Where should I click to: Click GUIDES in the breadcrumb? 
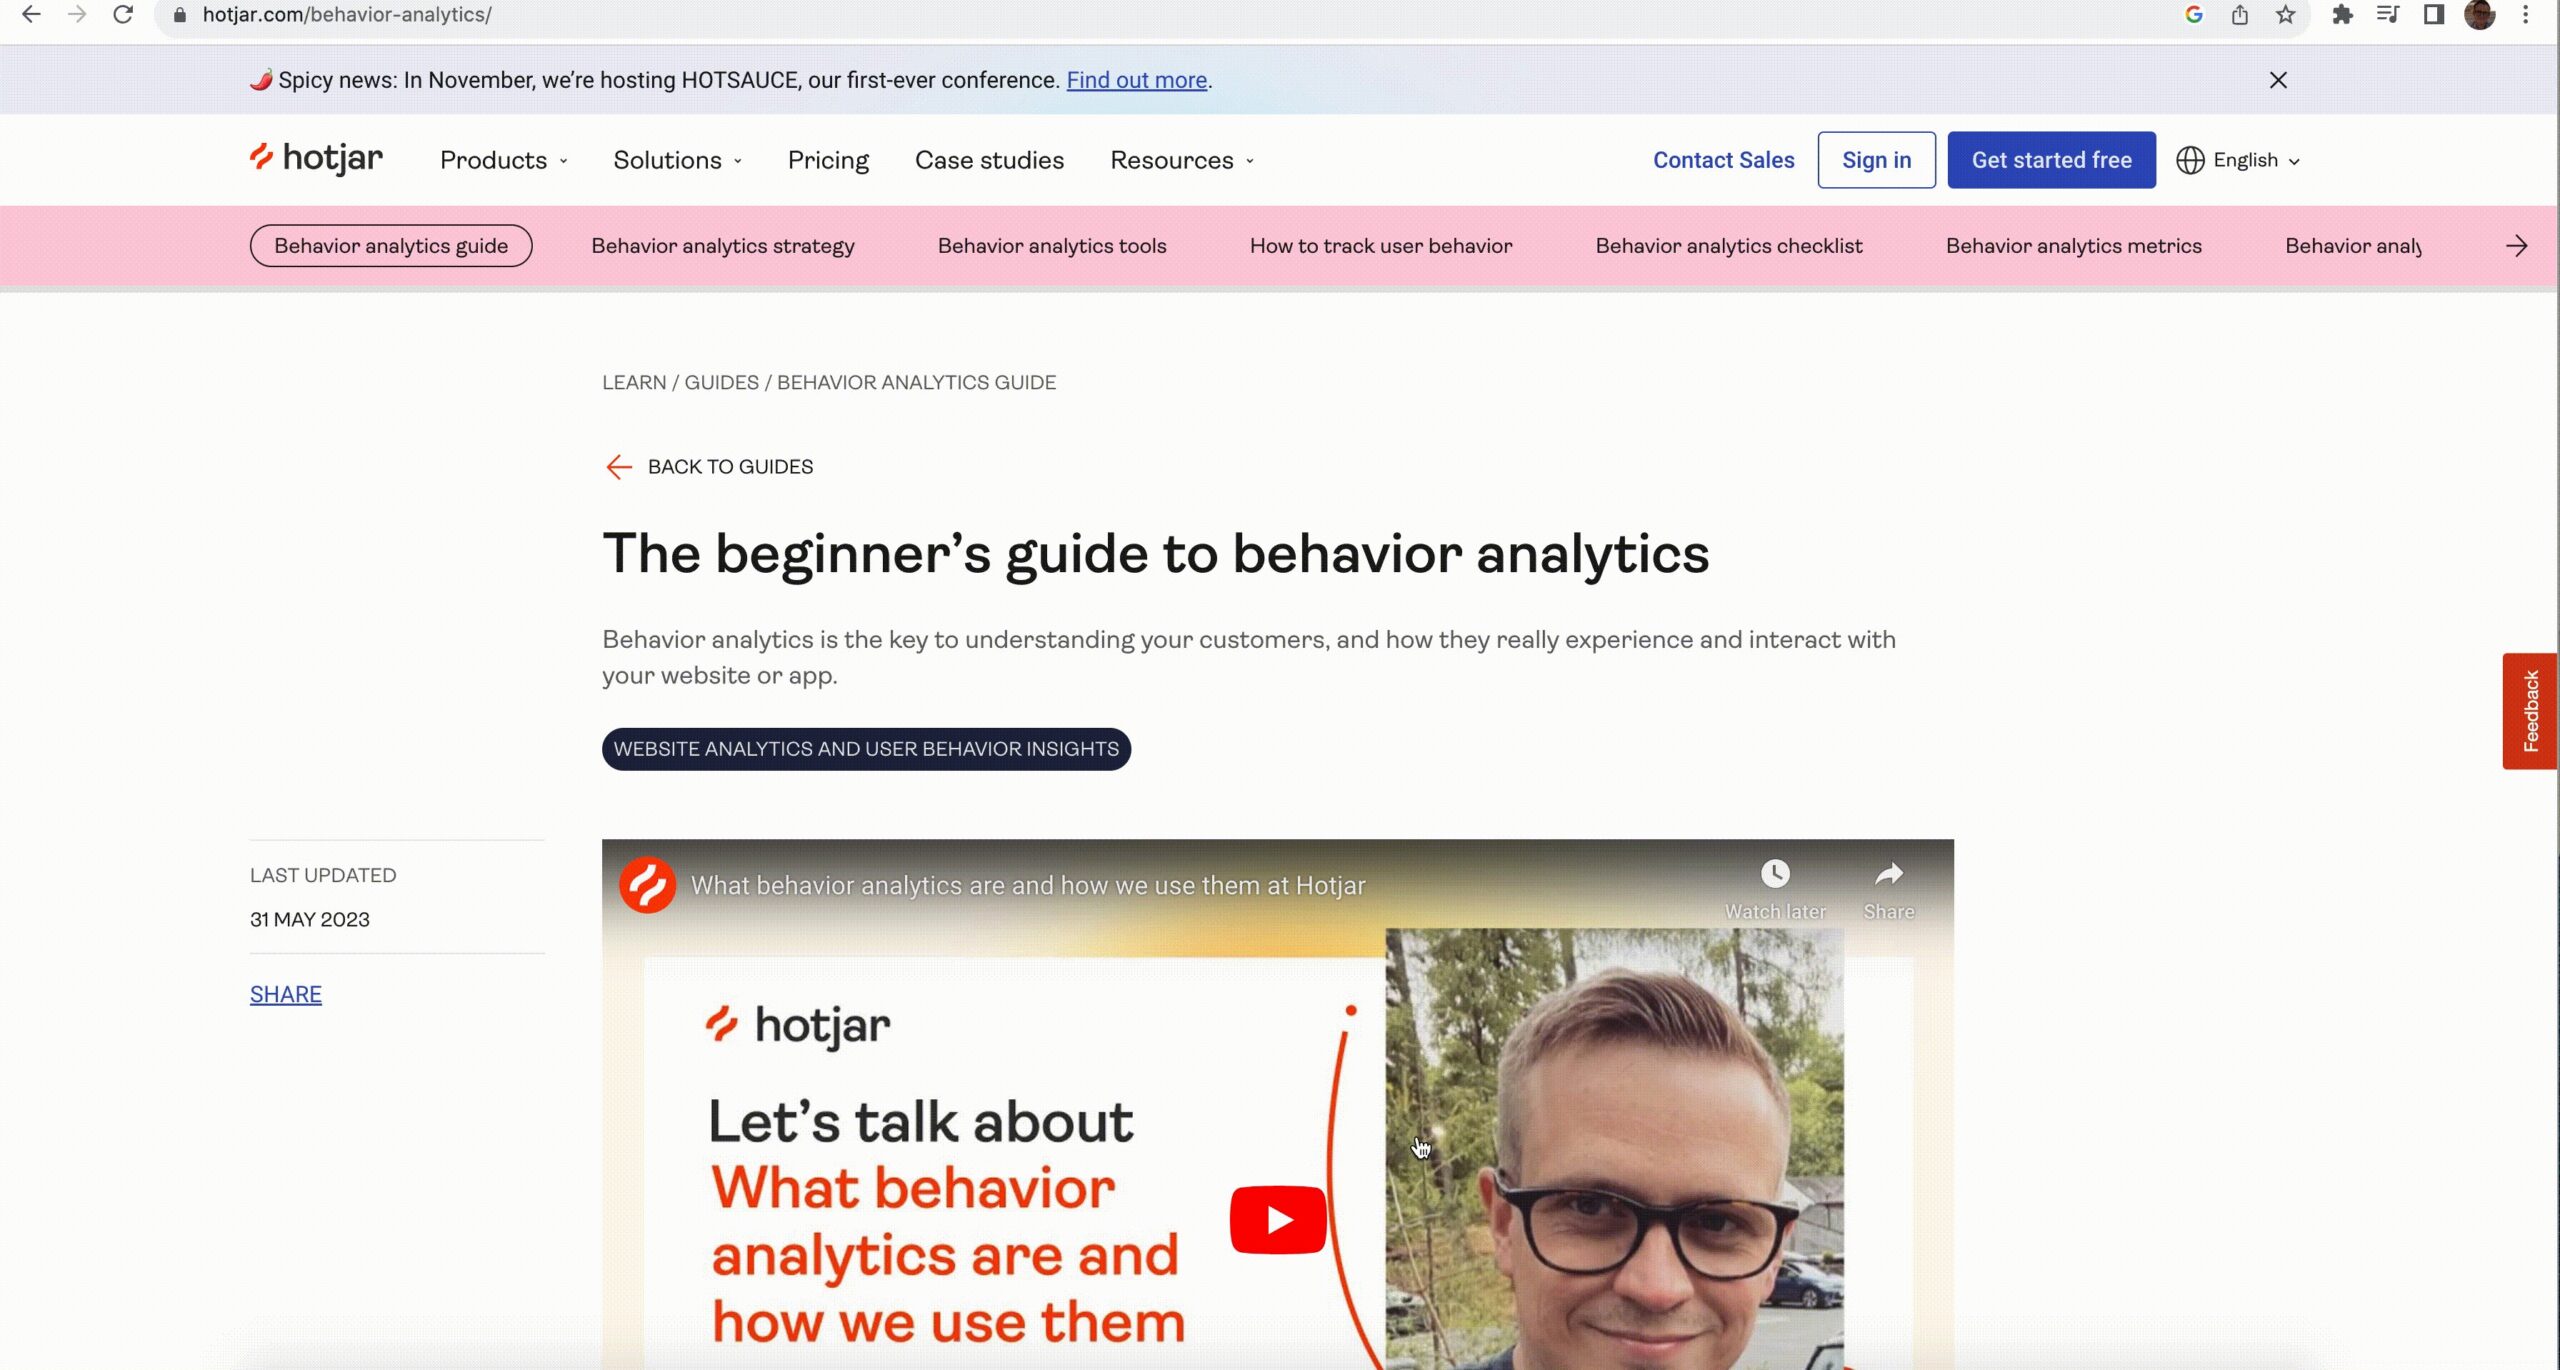(x=721, y=382)
